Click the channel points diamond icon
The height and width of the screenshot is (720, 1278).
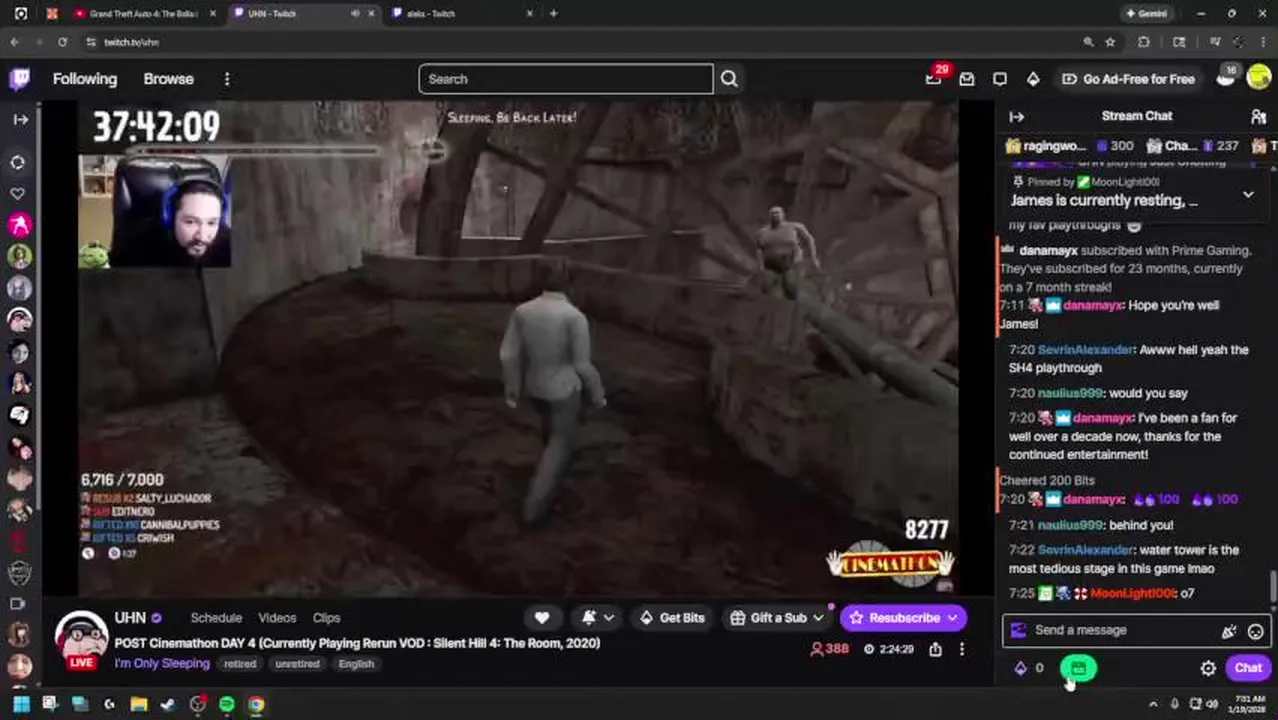point(1020,668)
